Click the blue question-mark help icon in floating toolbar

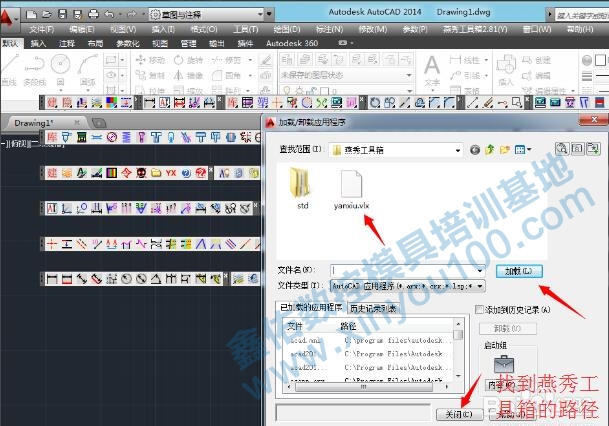coord(186,173)
